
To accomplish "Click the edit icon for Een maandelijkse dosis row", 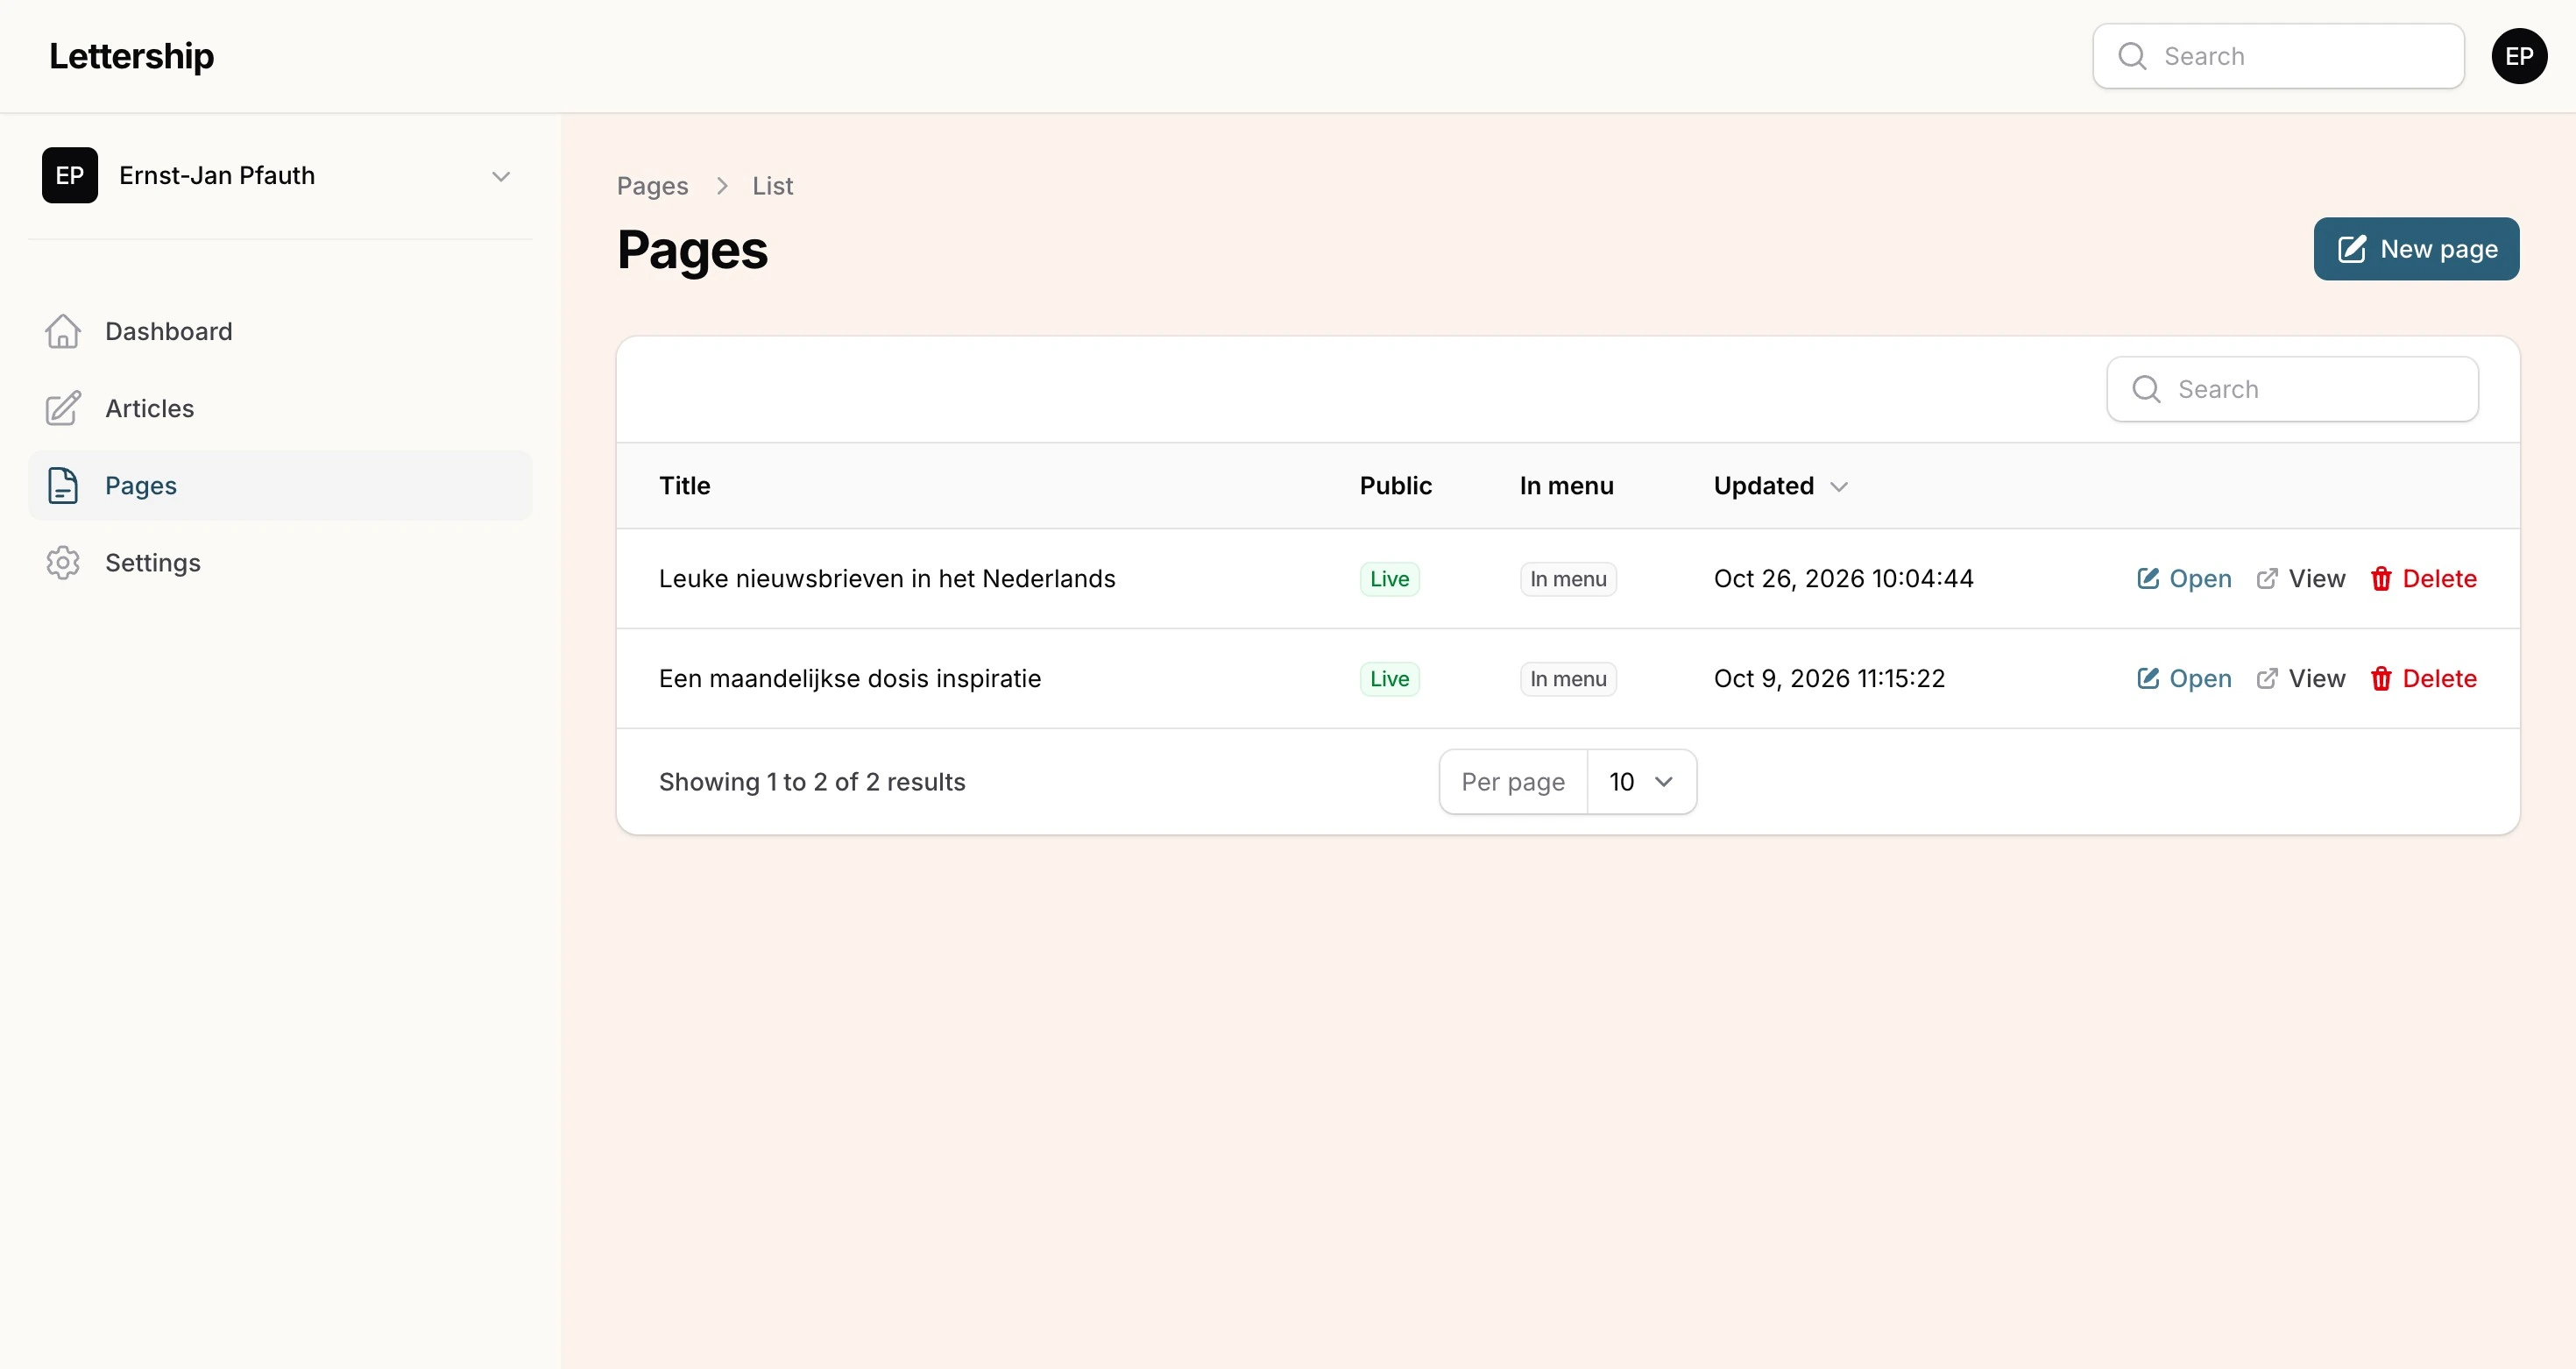I will click(2148, 678).
